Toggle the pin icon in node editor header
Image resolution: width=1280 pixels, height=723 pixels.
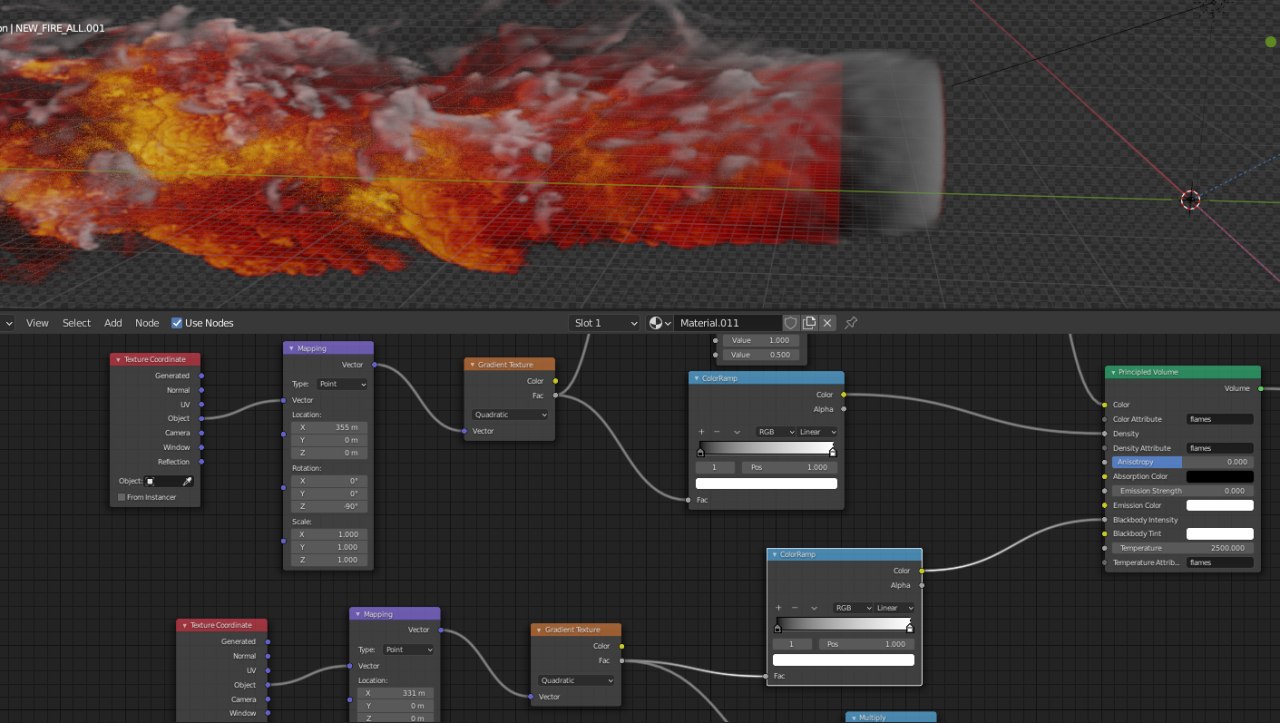(x=851, y=323)
